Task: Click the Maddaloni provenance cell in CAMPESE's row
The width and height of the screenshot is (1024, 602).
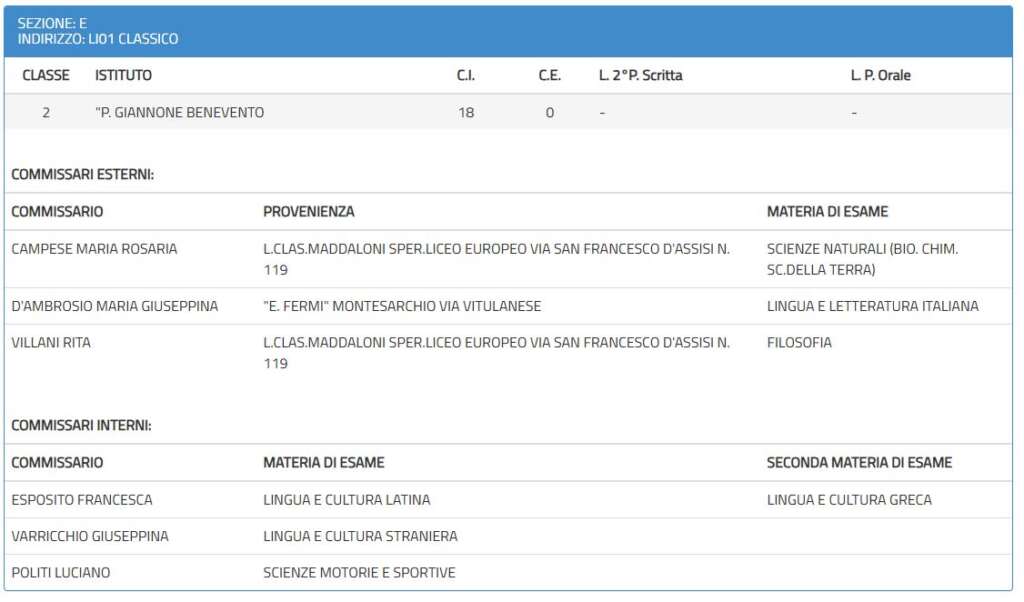Action: pyautogui.click(x=496, y=259)
